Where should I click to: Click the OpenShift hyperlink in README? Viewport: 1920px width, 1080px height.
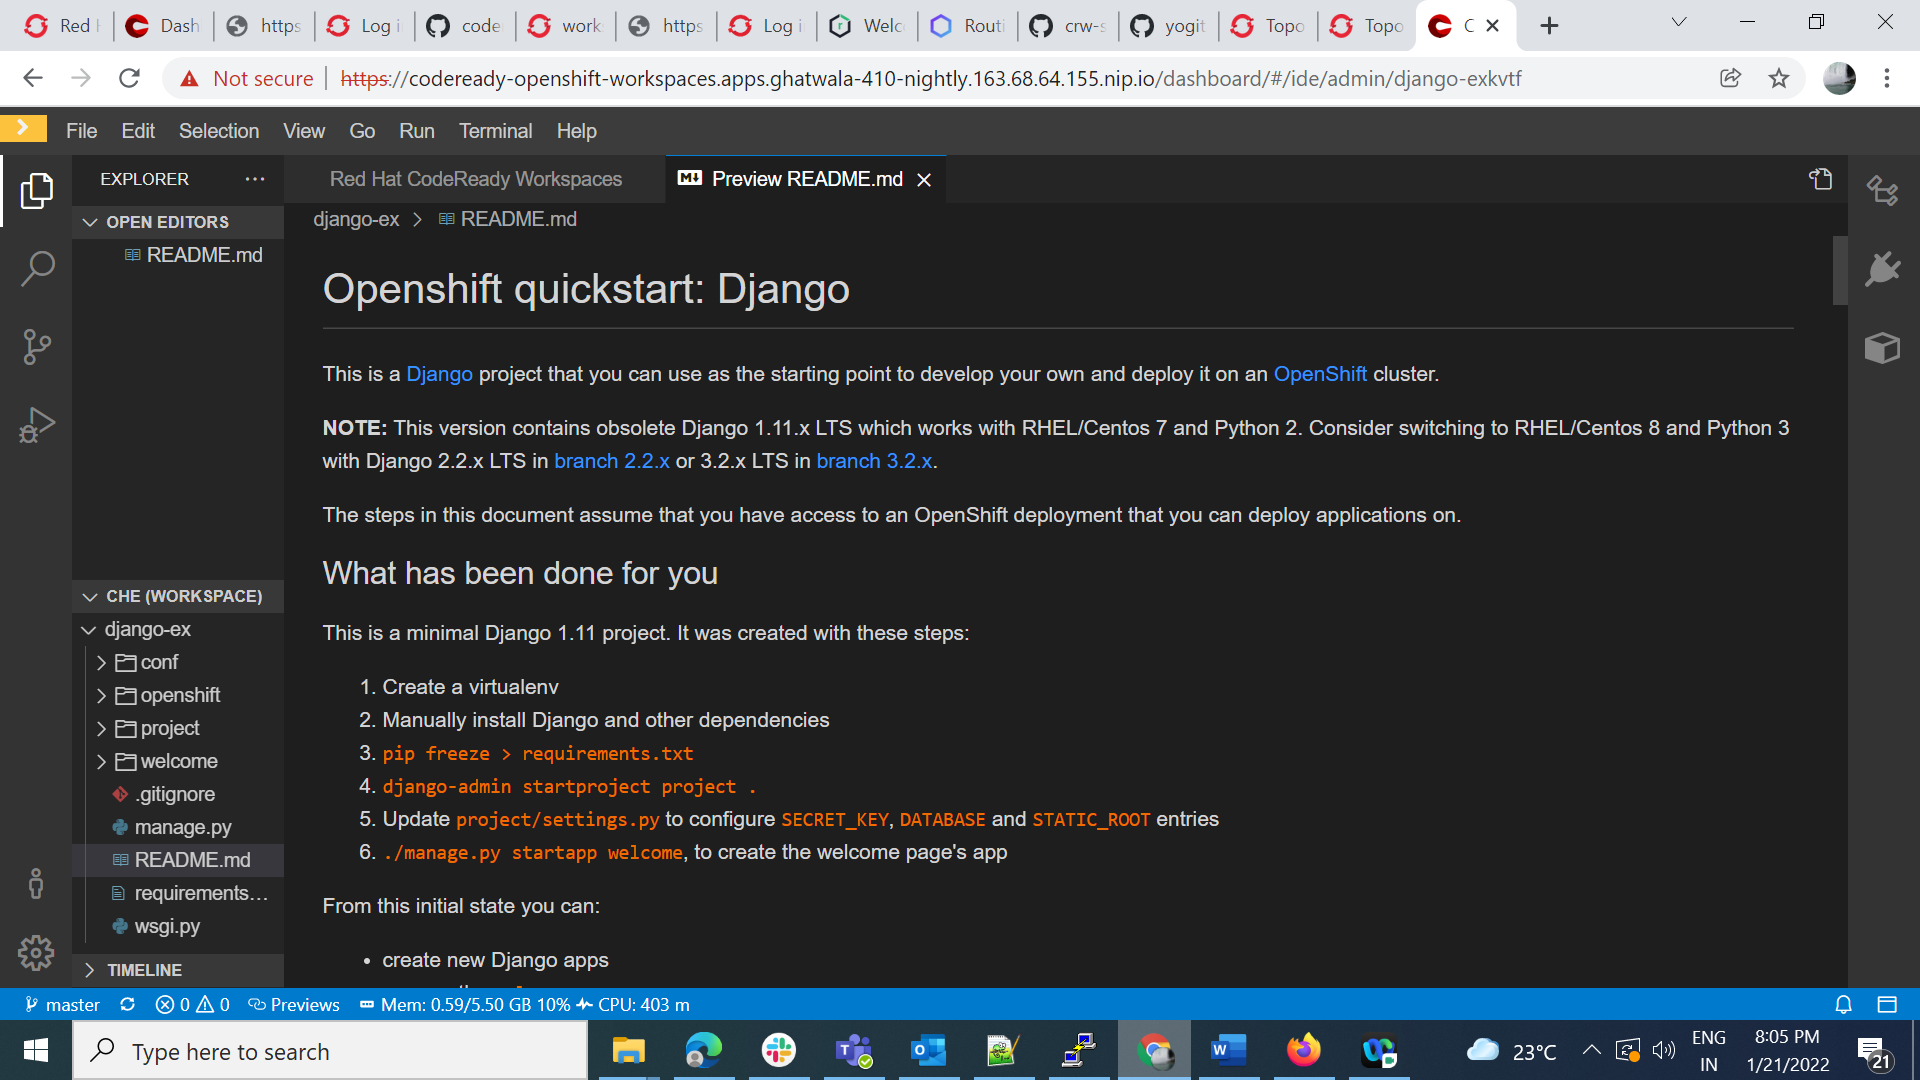[x=1319, y=374]
